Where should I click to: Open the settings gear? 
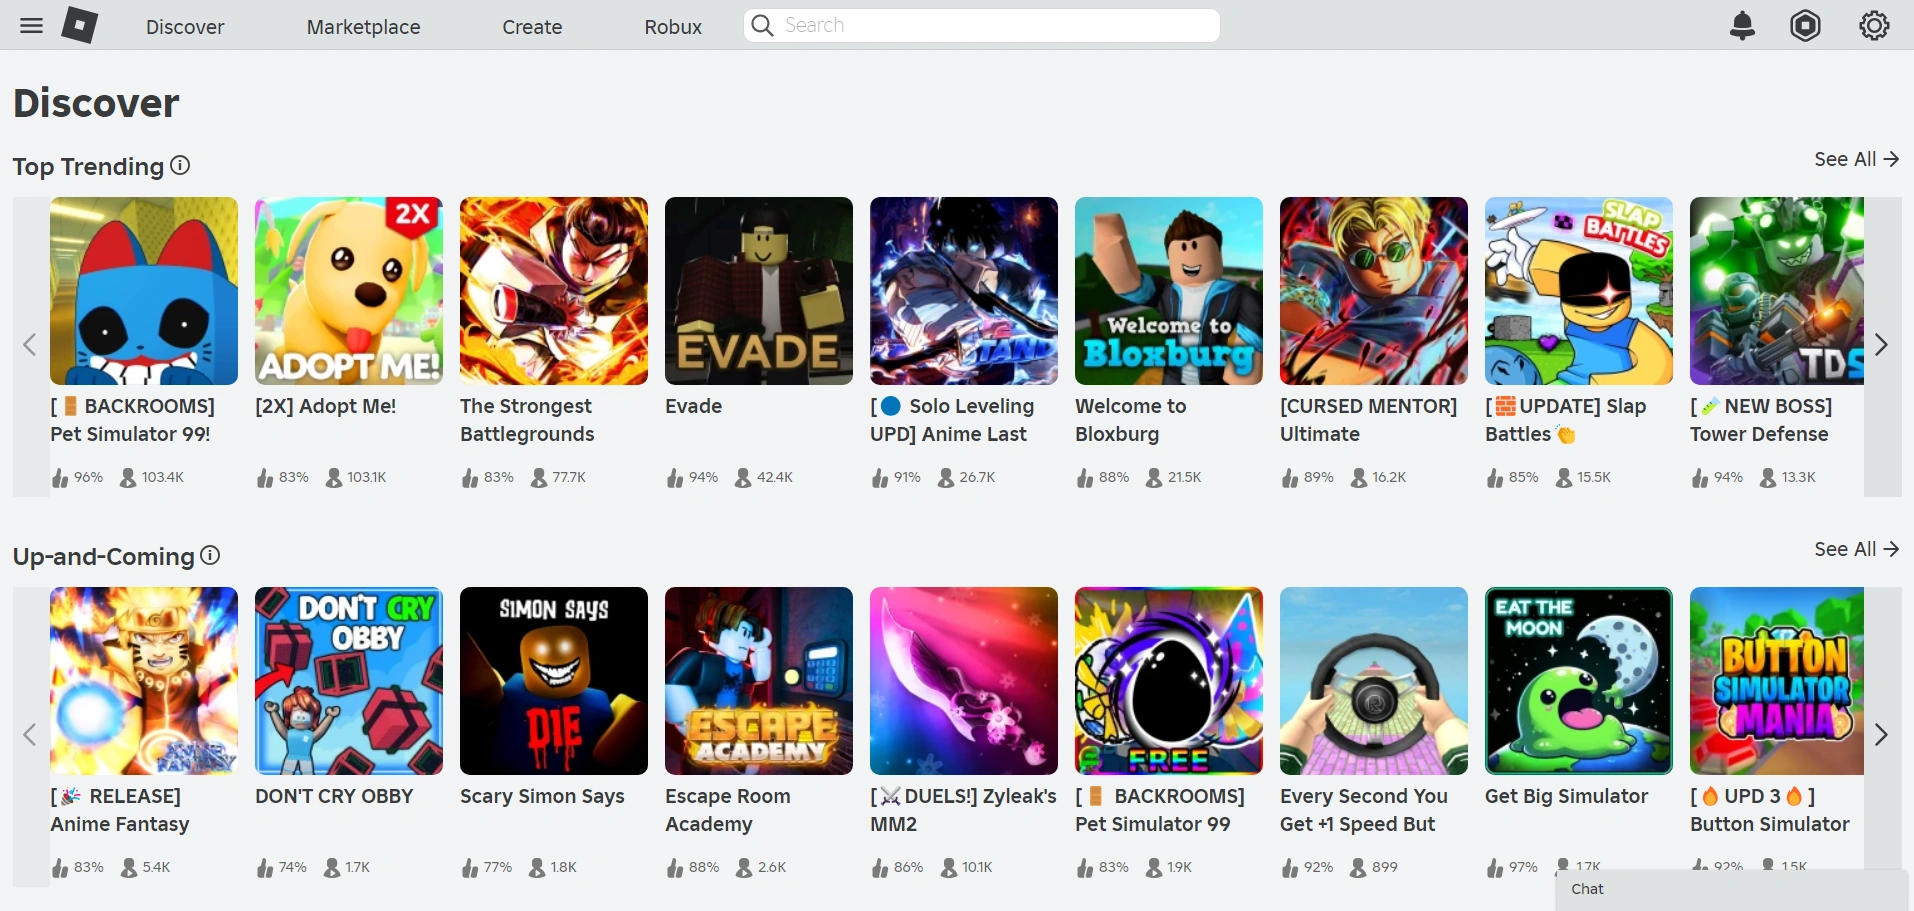click(1874, 26)
